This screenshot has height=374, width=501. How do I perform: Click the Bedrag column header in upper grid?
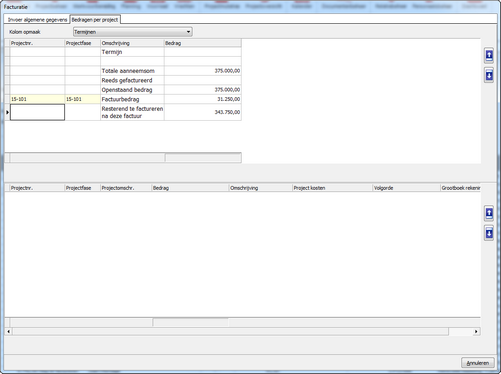click(x=203, y=43)
